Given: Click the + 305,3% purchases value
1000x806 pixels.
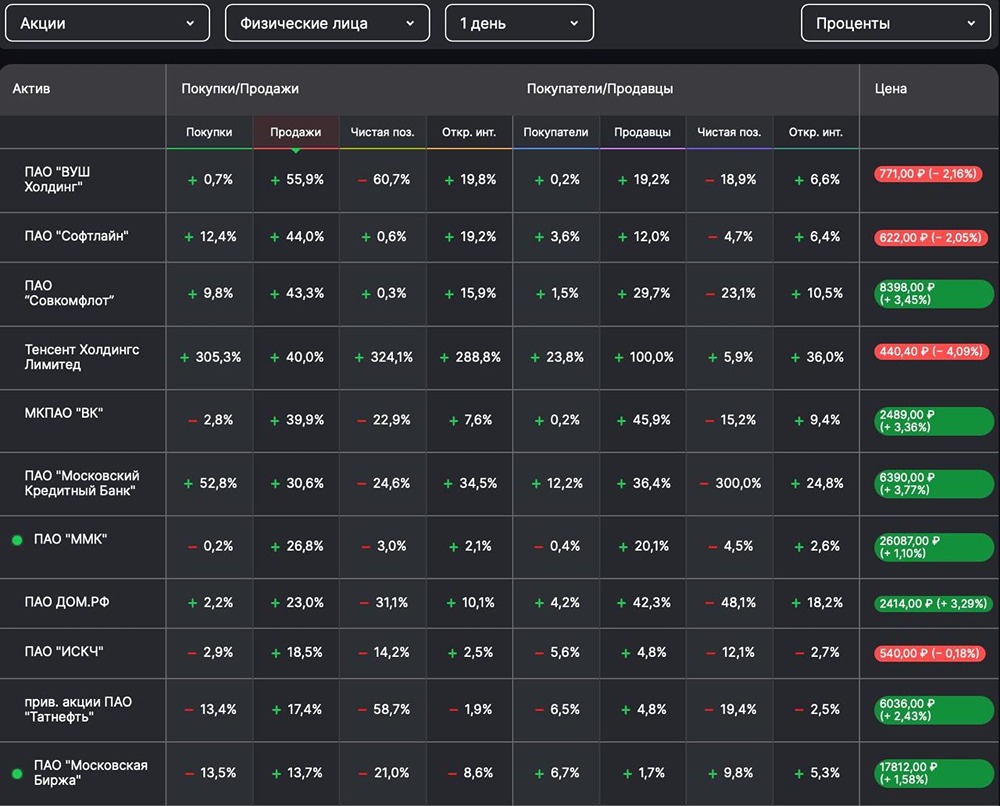Looking at the screenshot, I should point(210,357).
